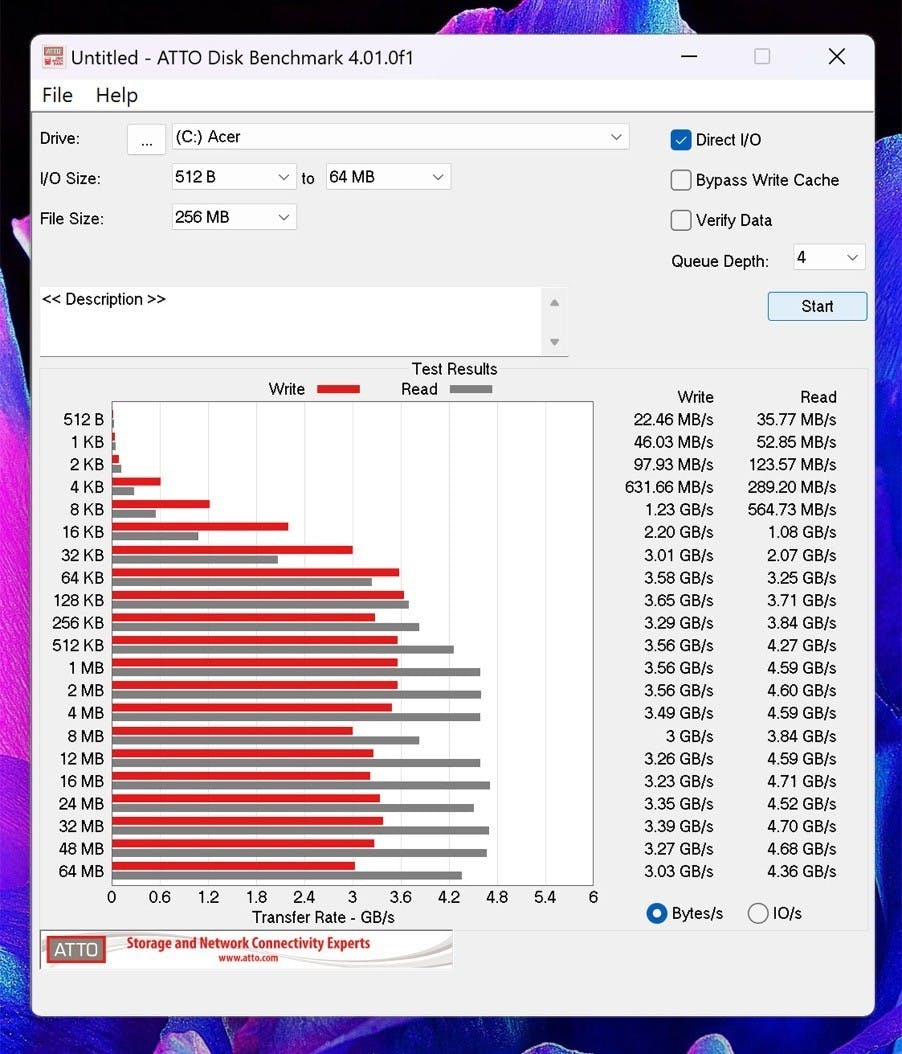Click the 4.71 GB/s read result
The height and width of the screenshot is (1054, 902).
tap(802, 782)
